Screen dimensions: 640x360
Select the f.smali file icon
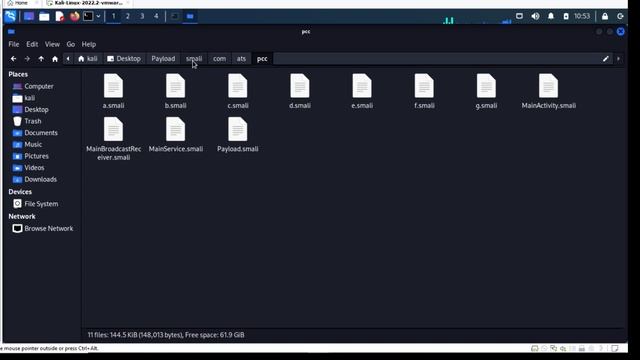tap(424, 86)
